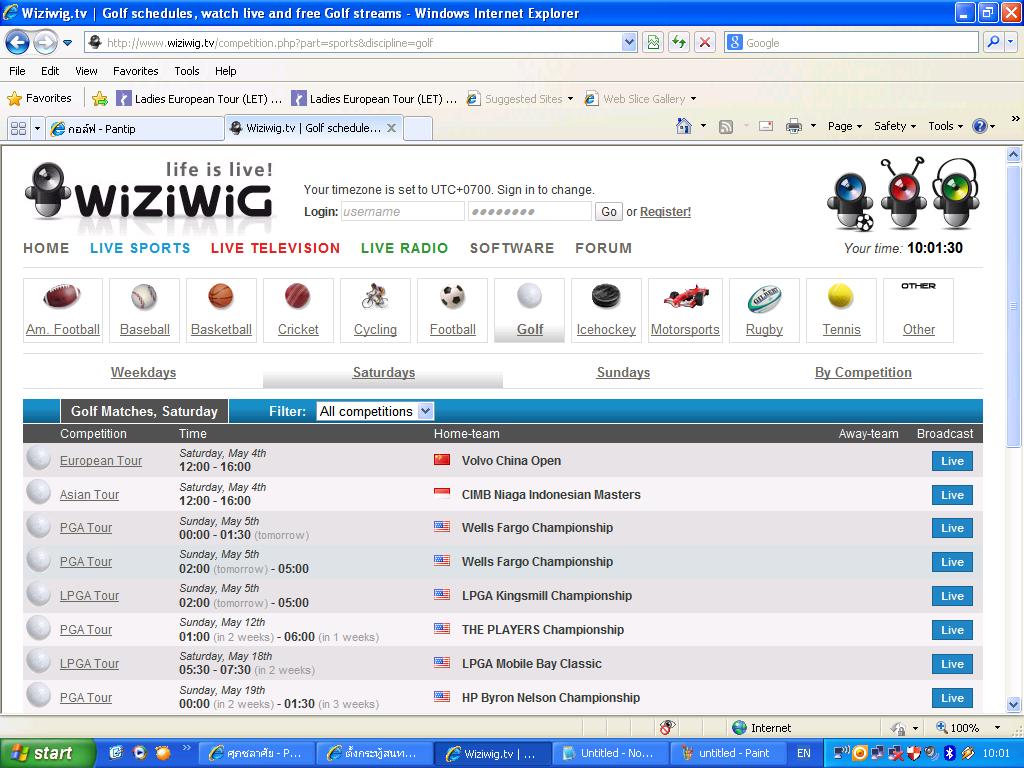
Task: Expand the Suggested Sites dropdown
Action: (x=570, y=99)
